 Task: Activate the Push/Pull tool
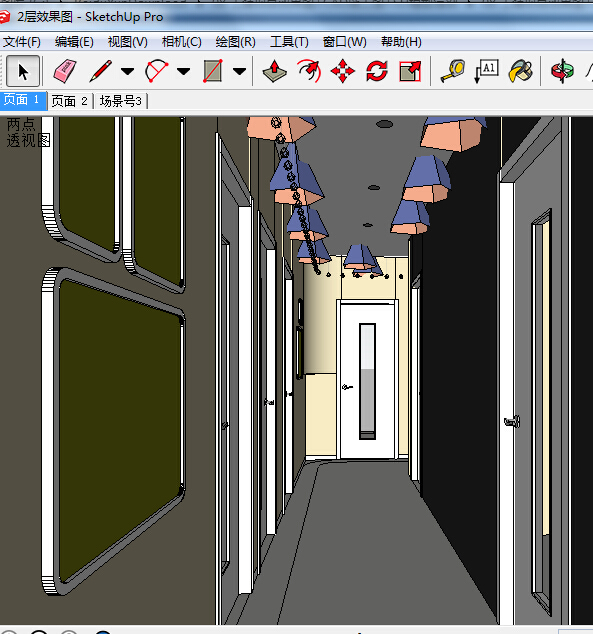click(274, 71)
